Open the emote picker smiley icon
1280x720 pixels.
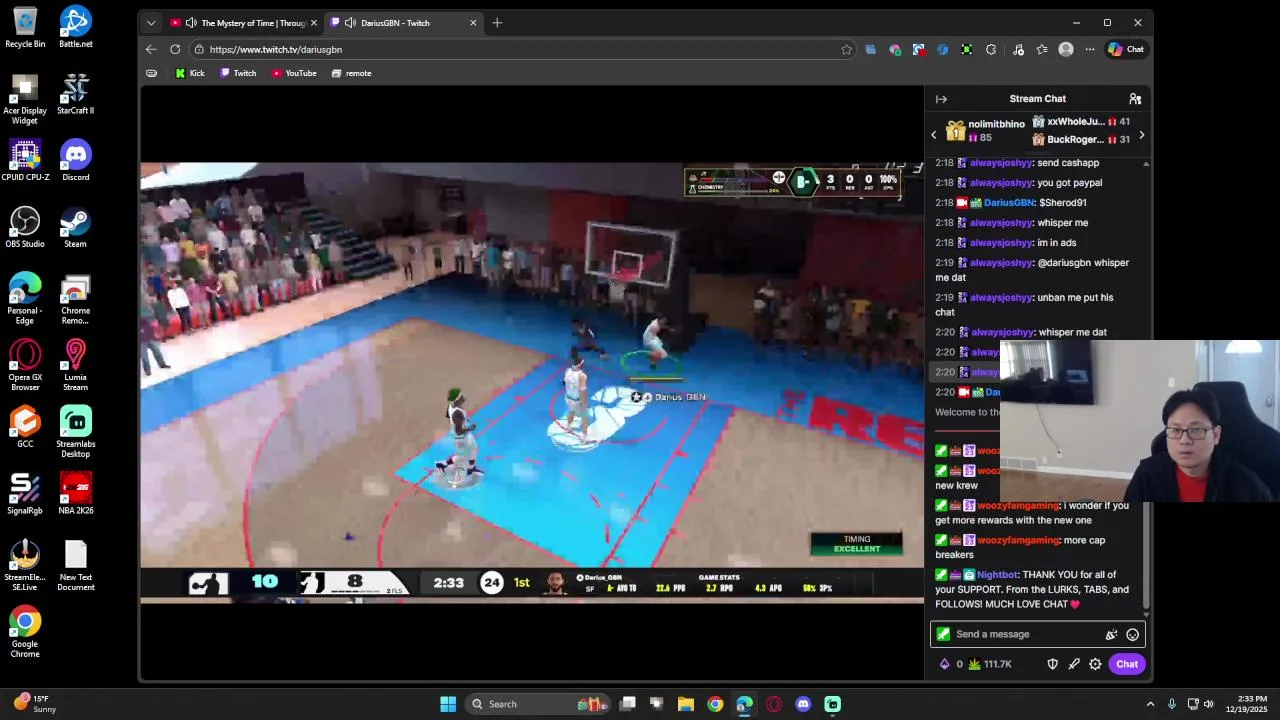(1132, 634)
